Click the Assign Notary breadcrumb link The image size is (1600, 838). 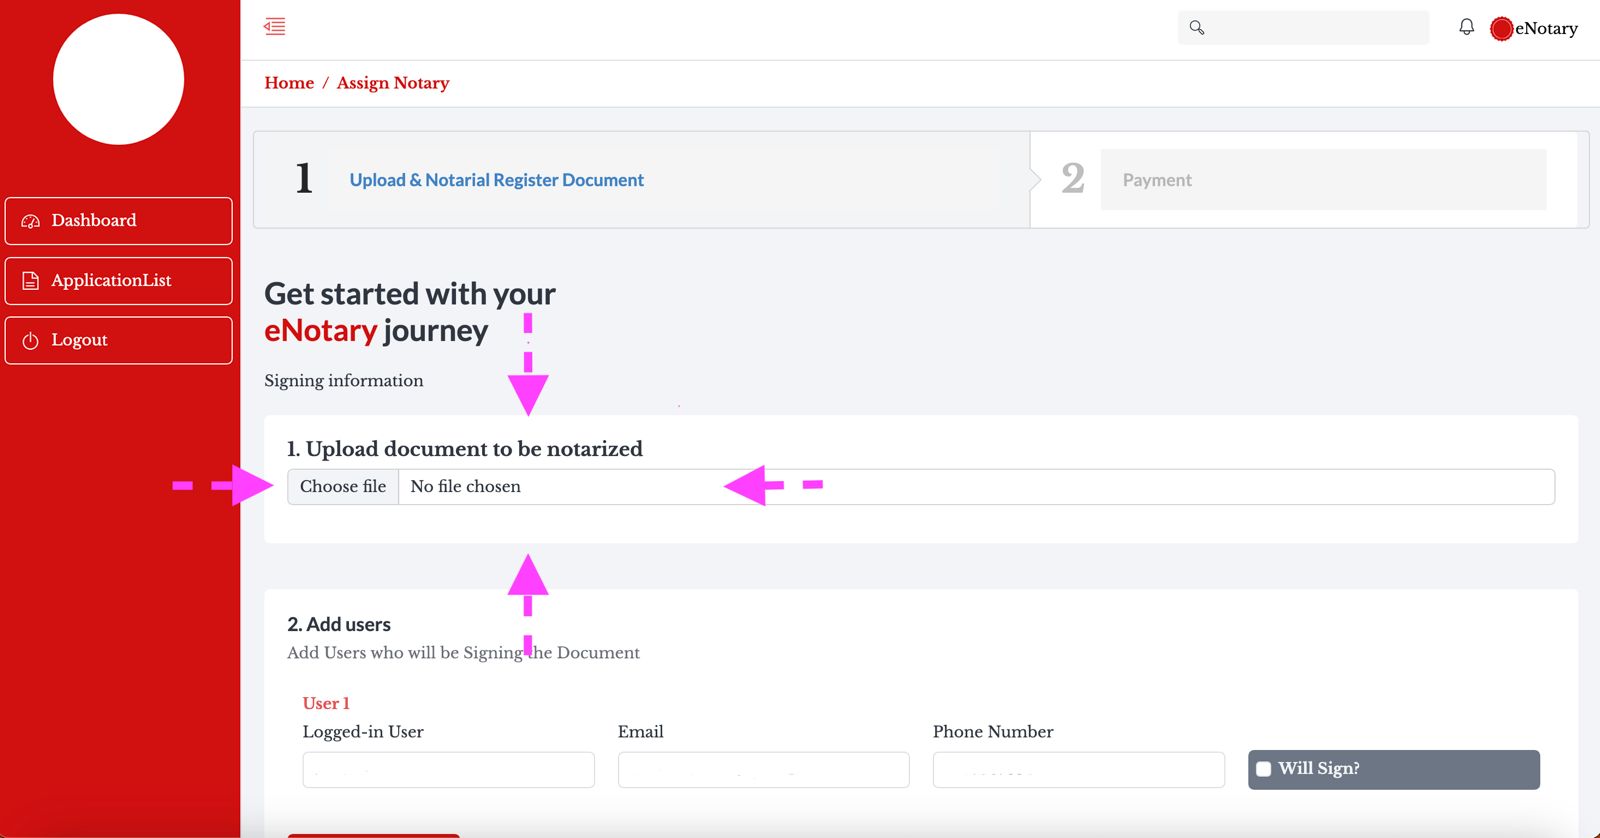pos(393,83)
